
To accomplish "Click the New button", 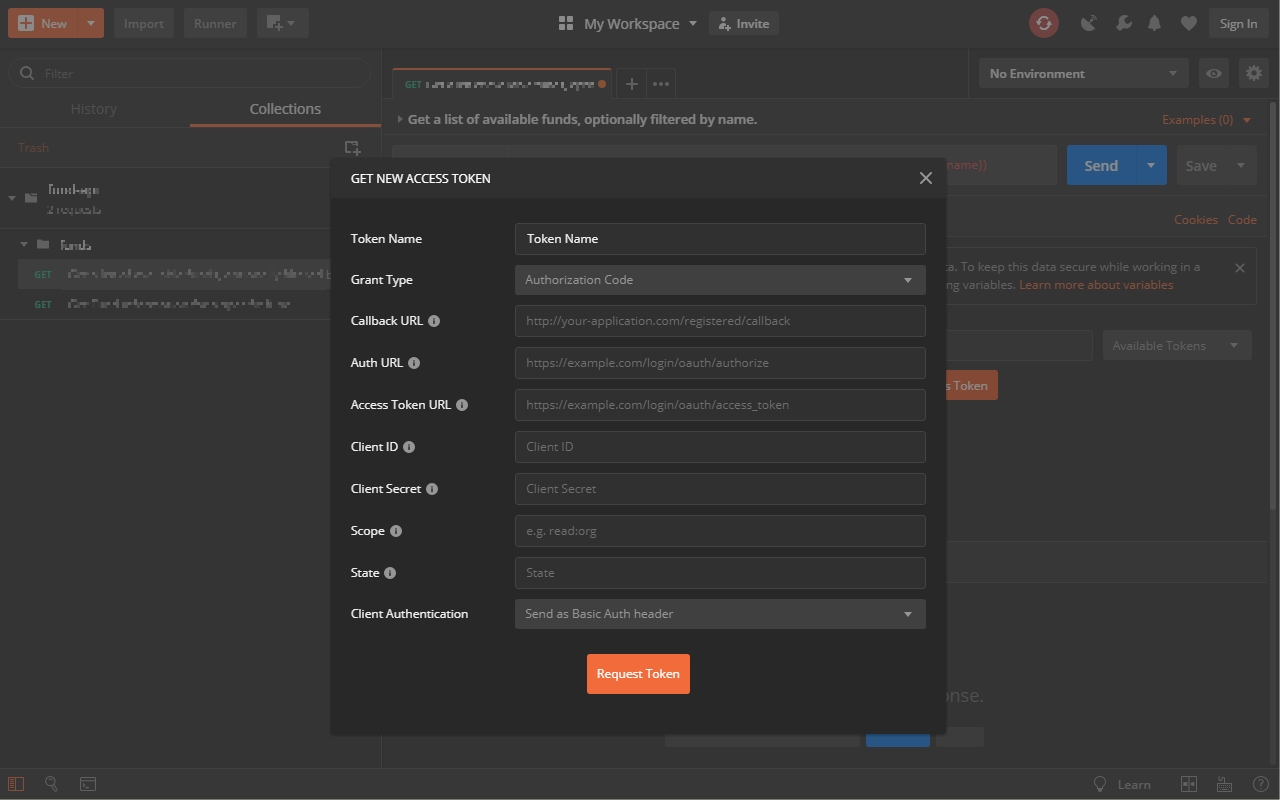I will (43, 23).
